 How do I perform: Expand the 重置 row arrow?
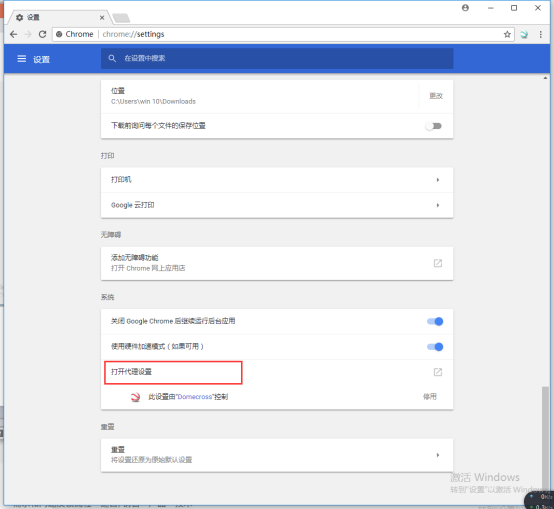tap(438, 455)
